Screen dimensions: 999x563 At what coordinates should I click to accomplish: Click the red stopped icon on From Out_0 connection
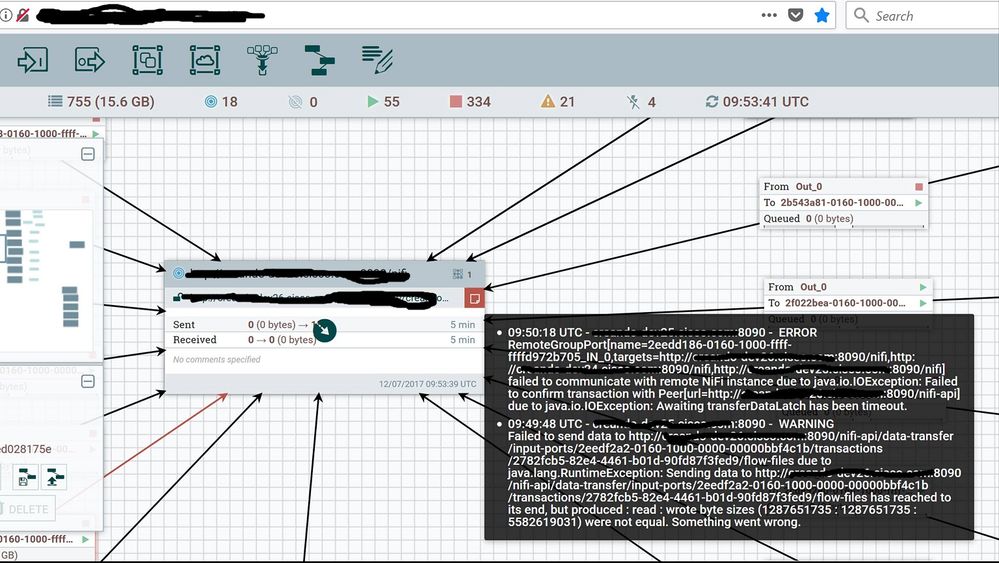(919, 187)
